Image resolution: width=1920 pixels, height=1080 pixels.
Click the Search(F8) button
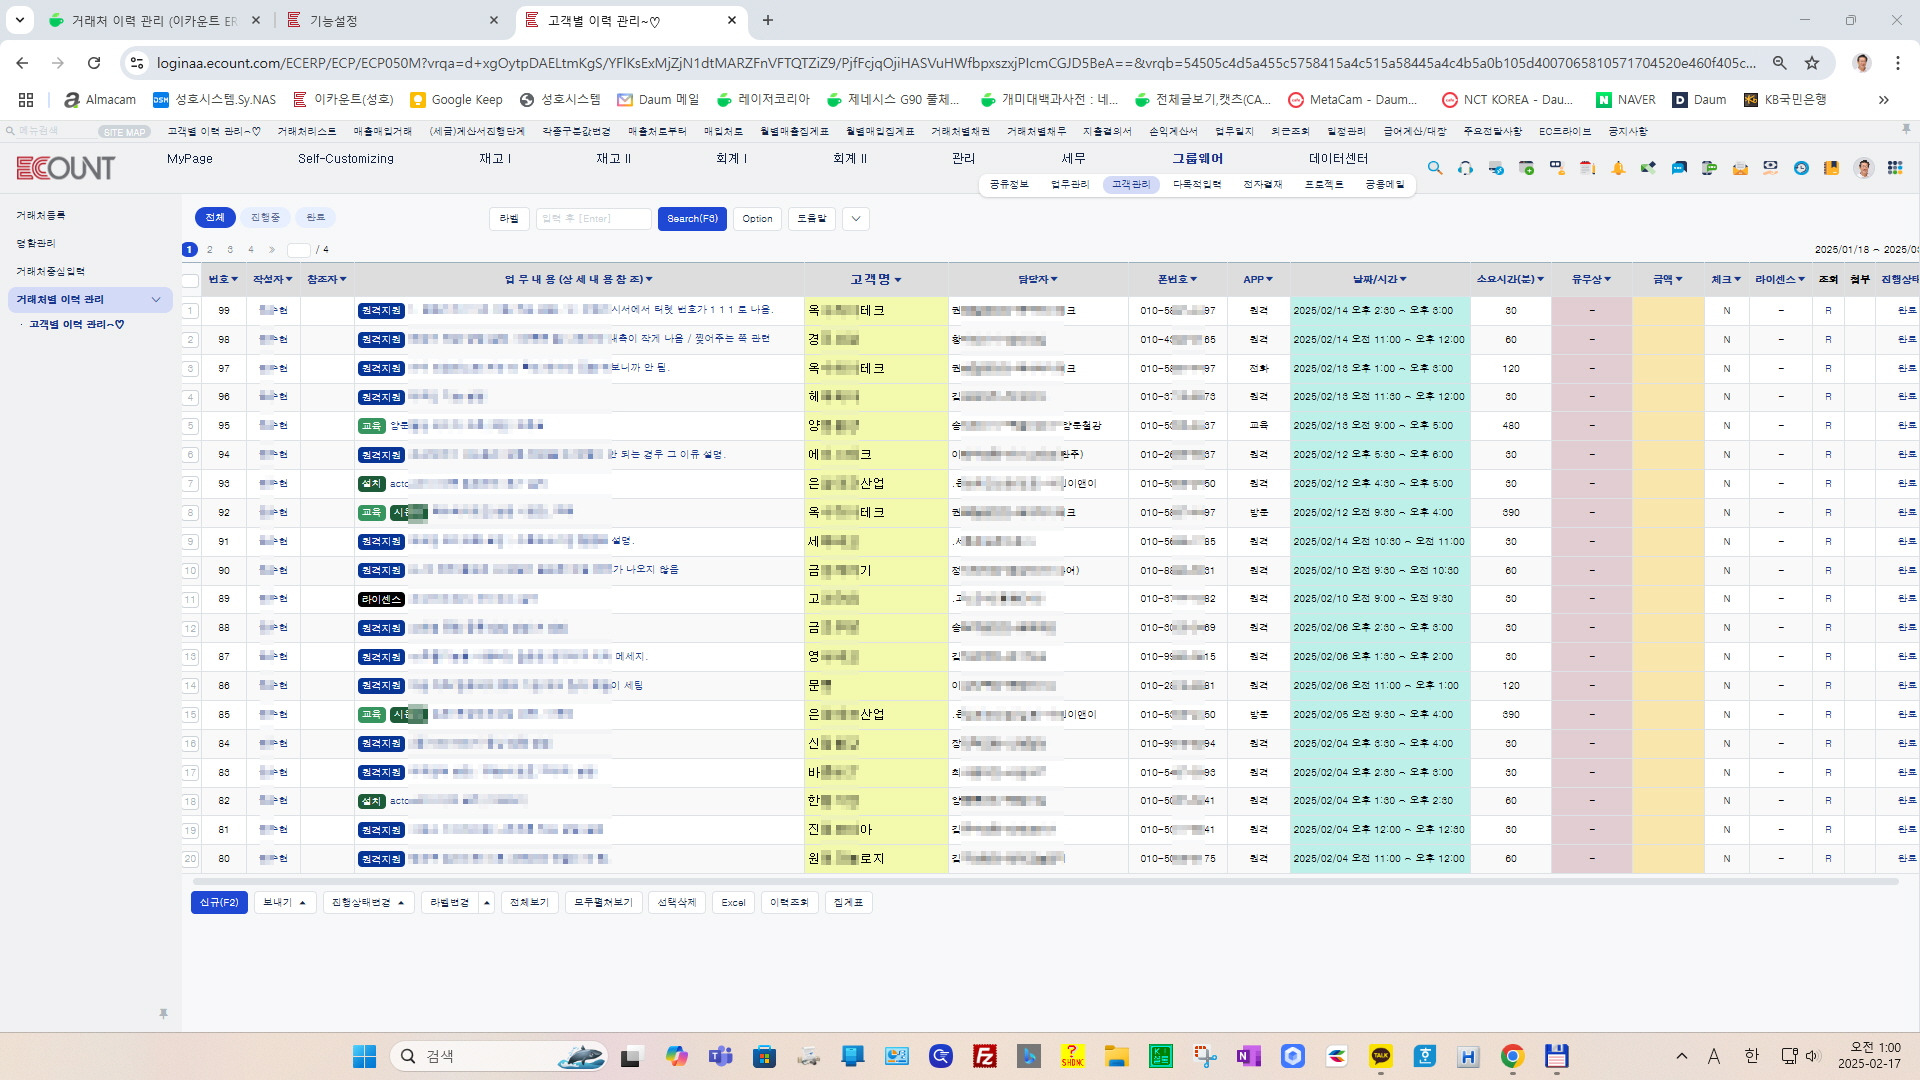point(692,219)
